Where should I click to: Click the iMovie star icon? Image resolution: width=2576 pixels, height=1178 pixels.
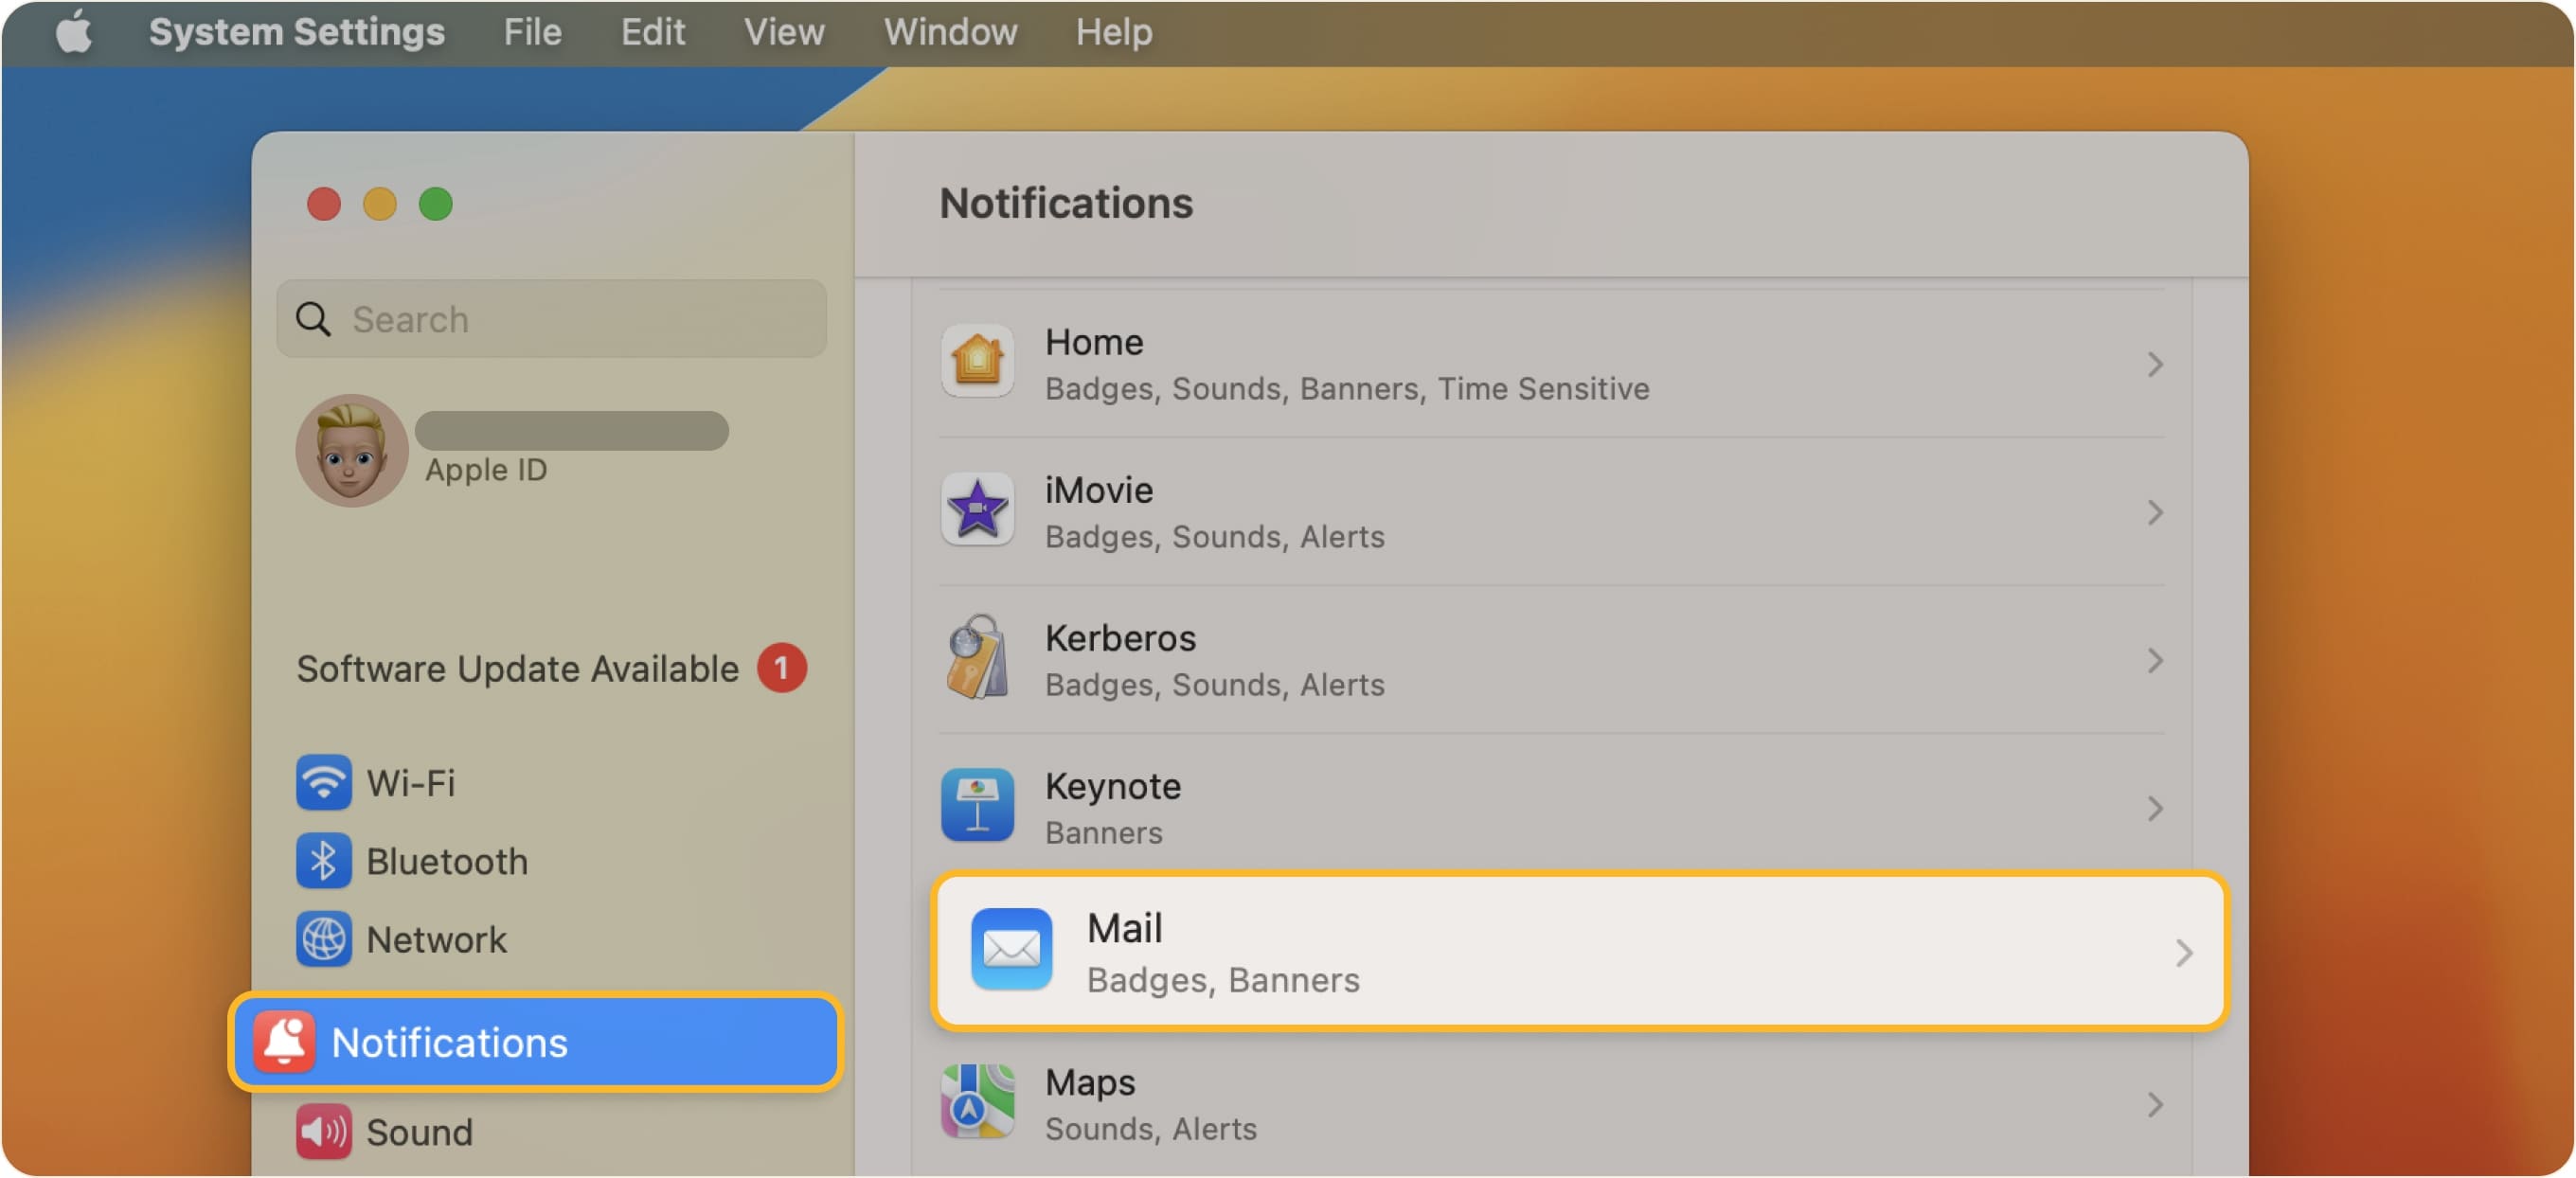tap(977, 510)
